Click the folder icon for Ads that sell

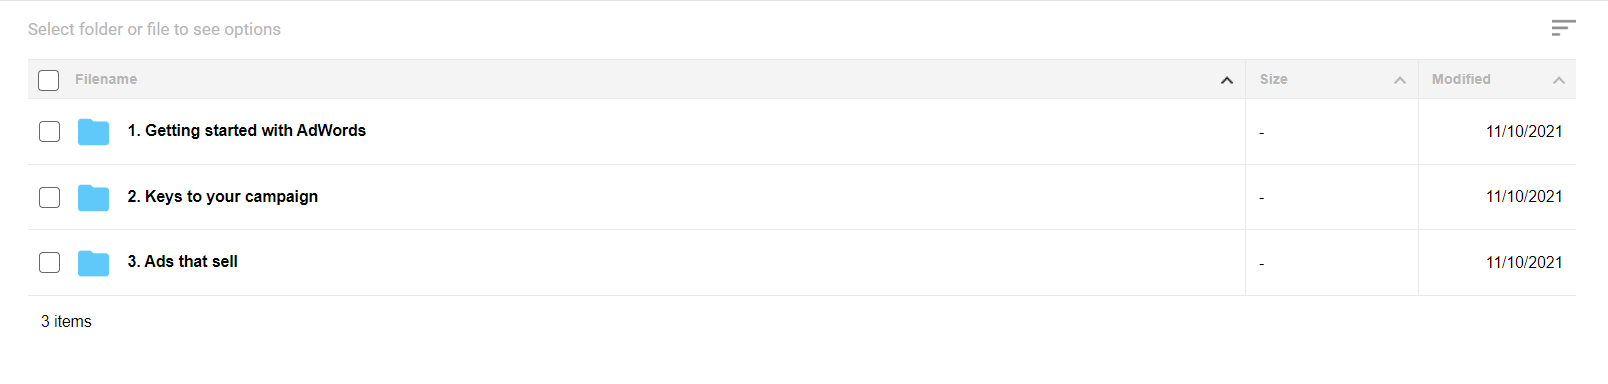click(93, 263)
